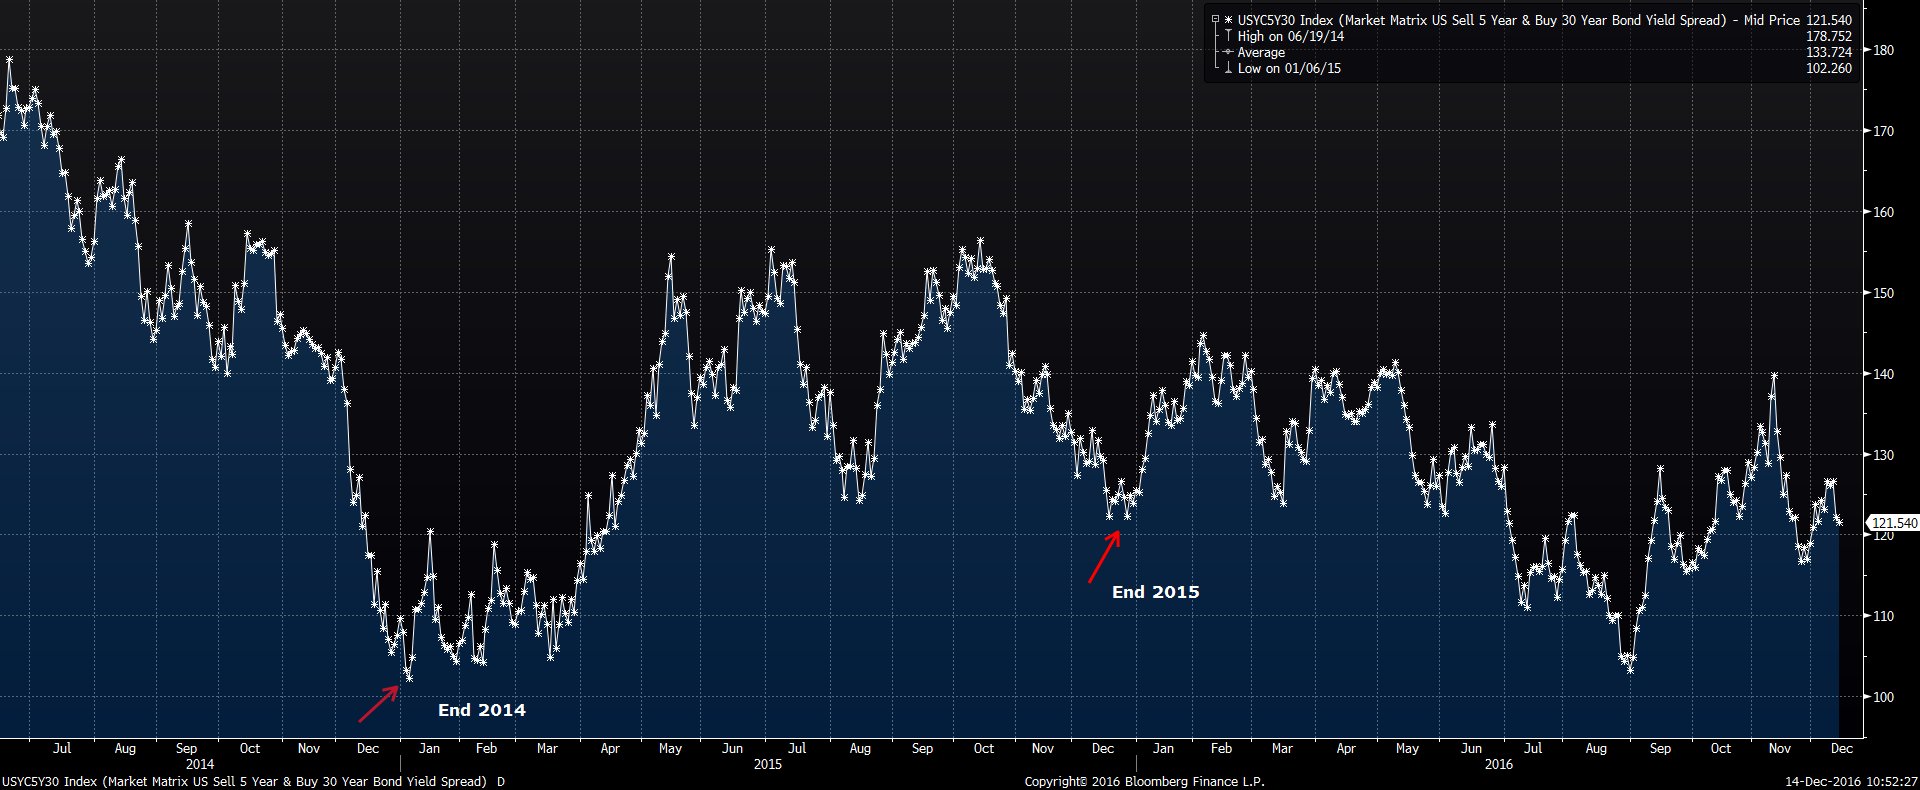
Task: Select the 'Average' legend entry
Action: point(1261,52)
